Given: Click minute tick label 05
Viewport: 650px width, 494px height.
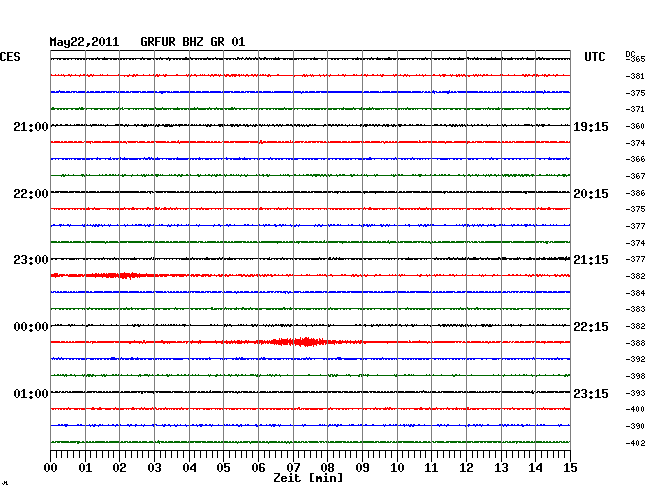Looking at the screenshot, I should [x=223, y=468].
